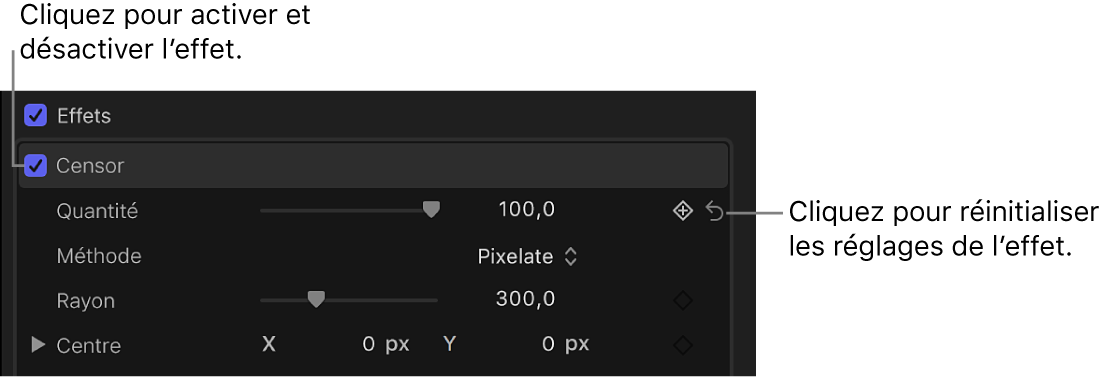Click the Méthode parameter label

click(x=99, y=255)
